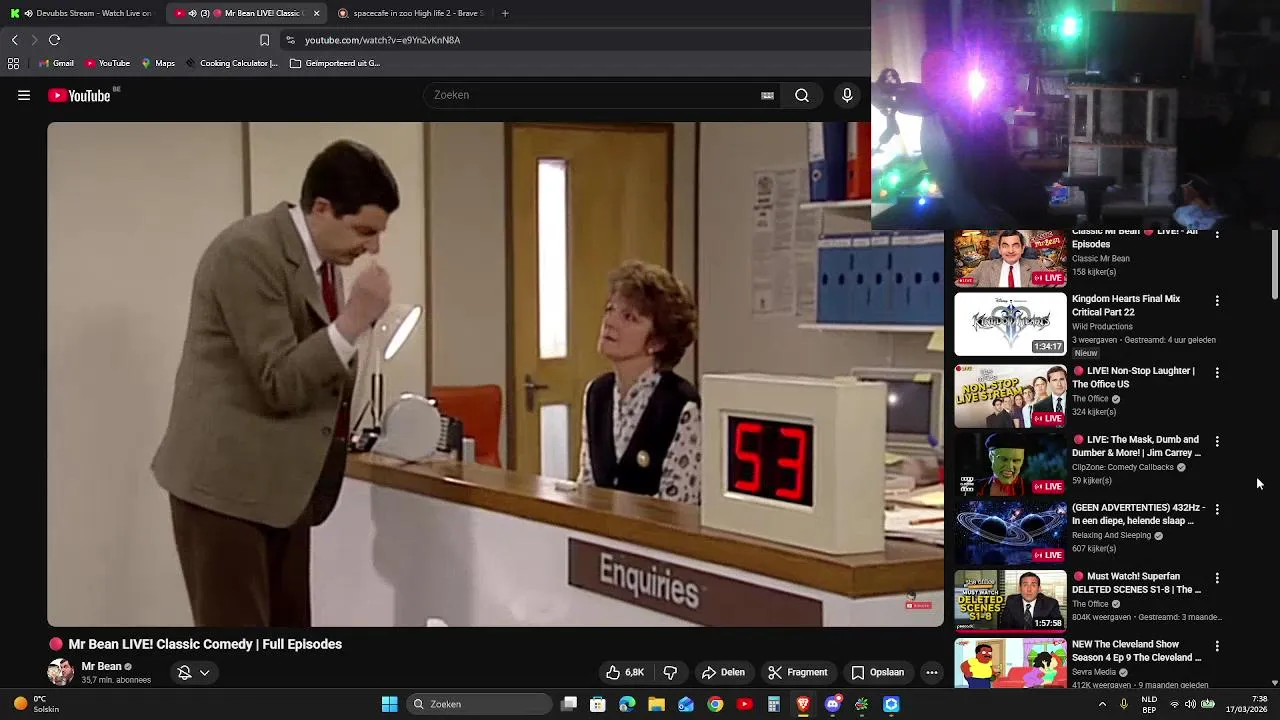
Task: Bookmark this page using the bookmark icon
Action: click(264, 40)
